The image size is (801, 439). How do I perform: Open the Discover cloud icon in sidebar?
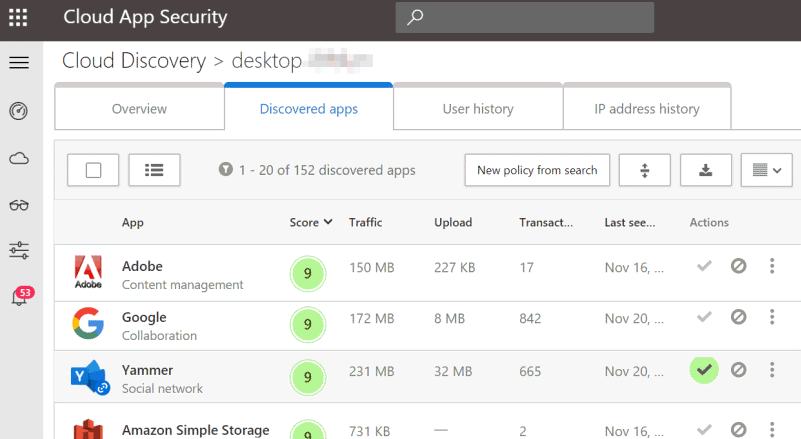tap(19, 158)
